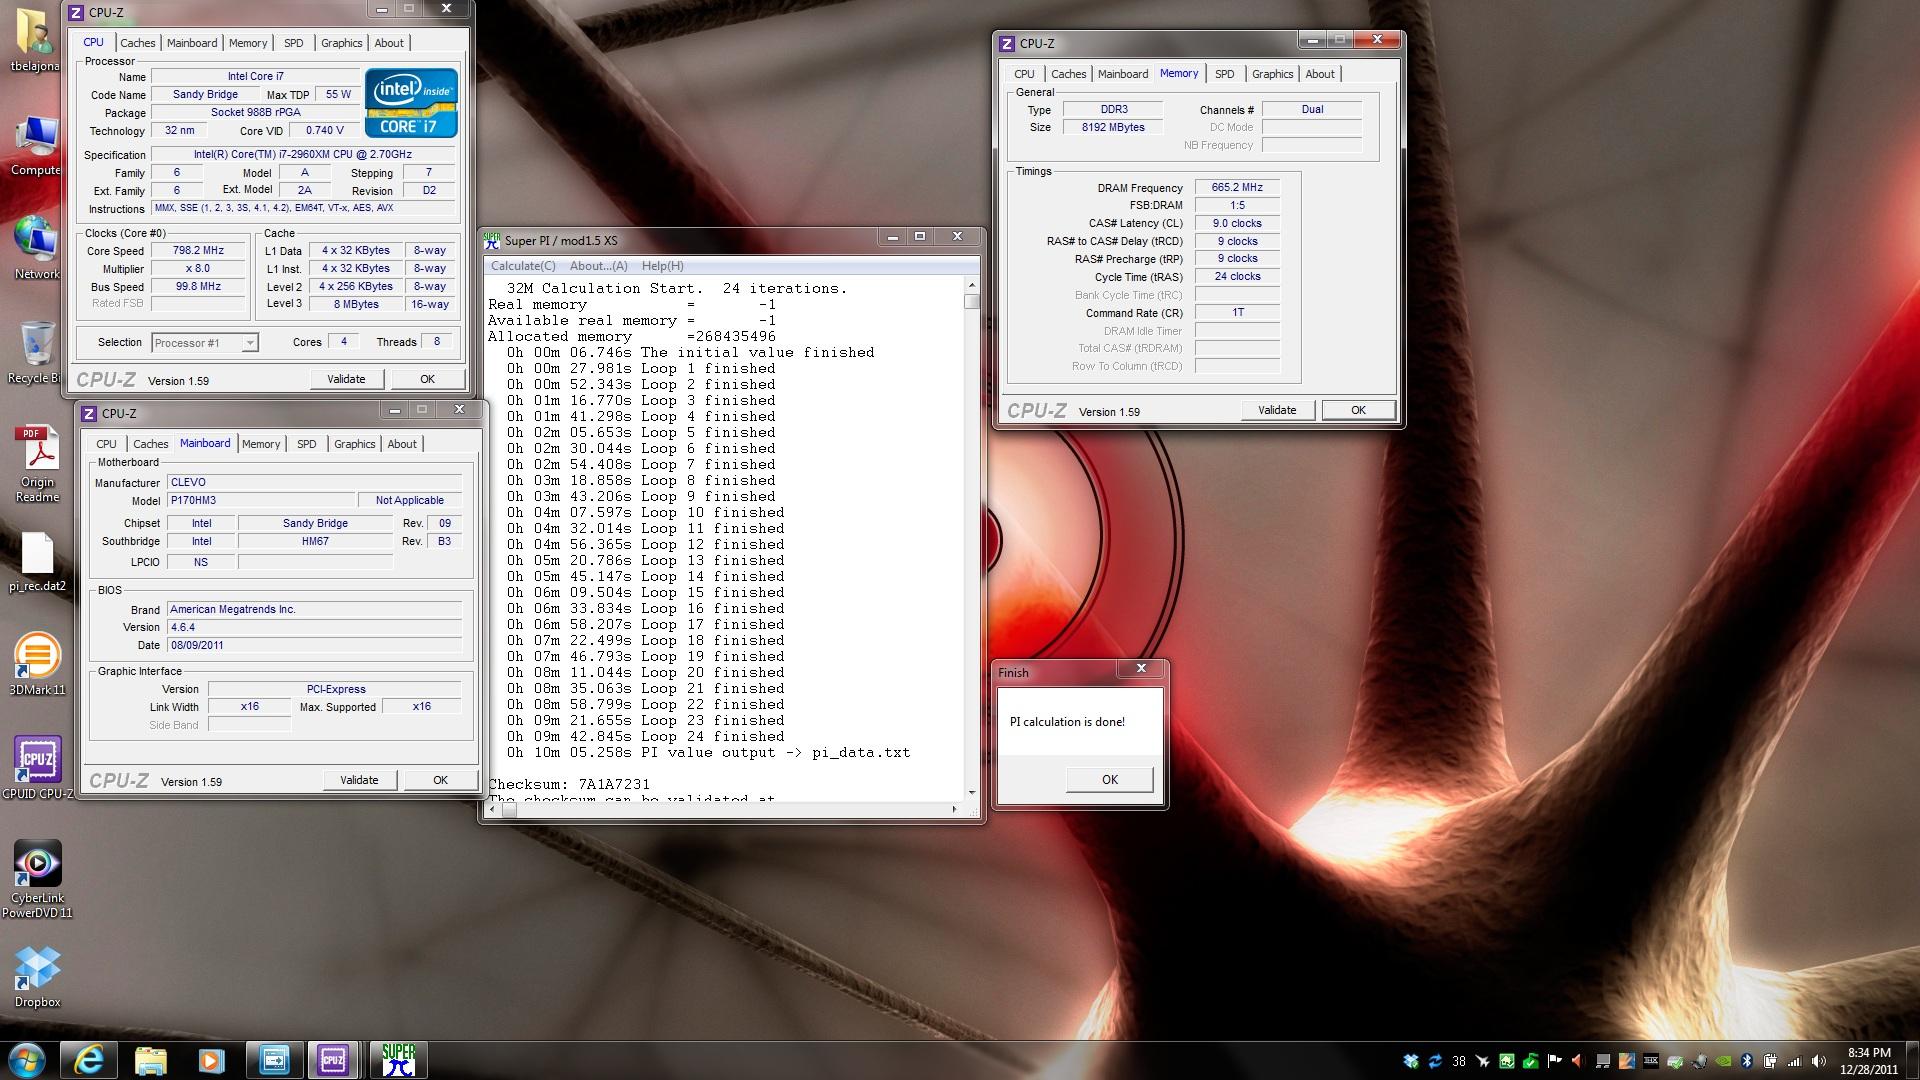
Task: Click the Bluetooth tray icon
Action: click(x=1746, y=1061)
